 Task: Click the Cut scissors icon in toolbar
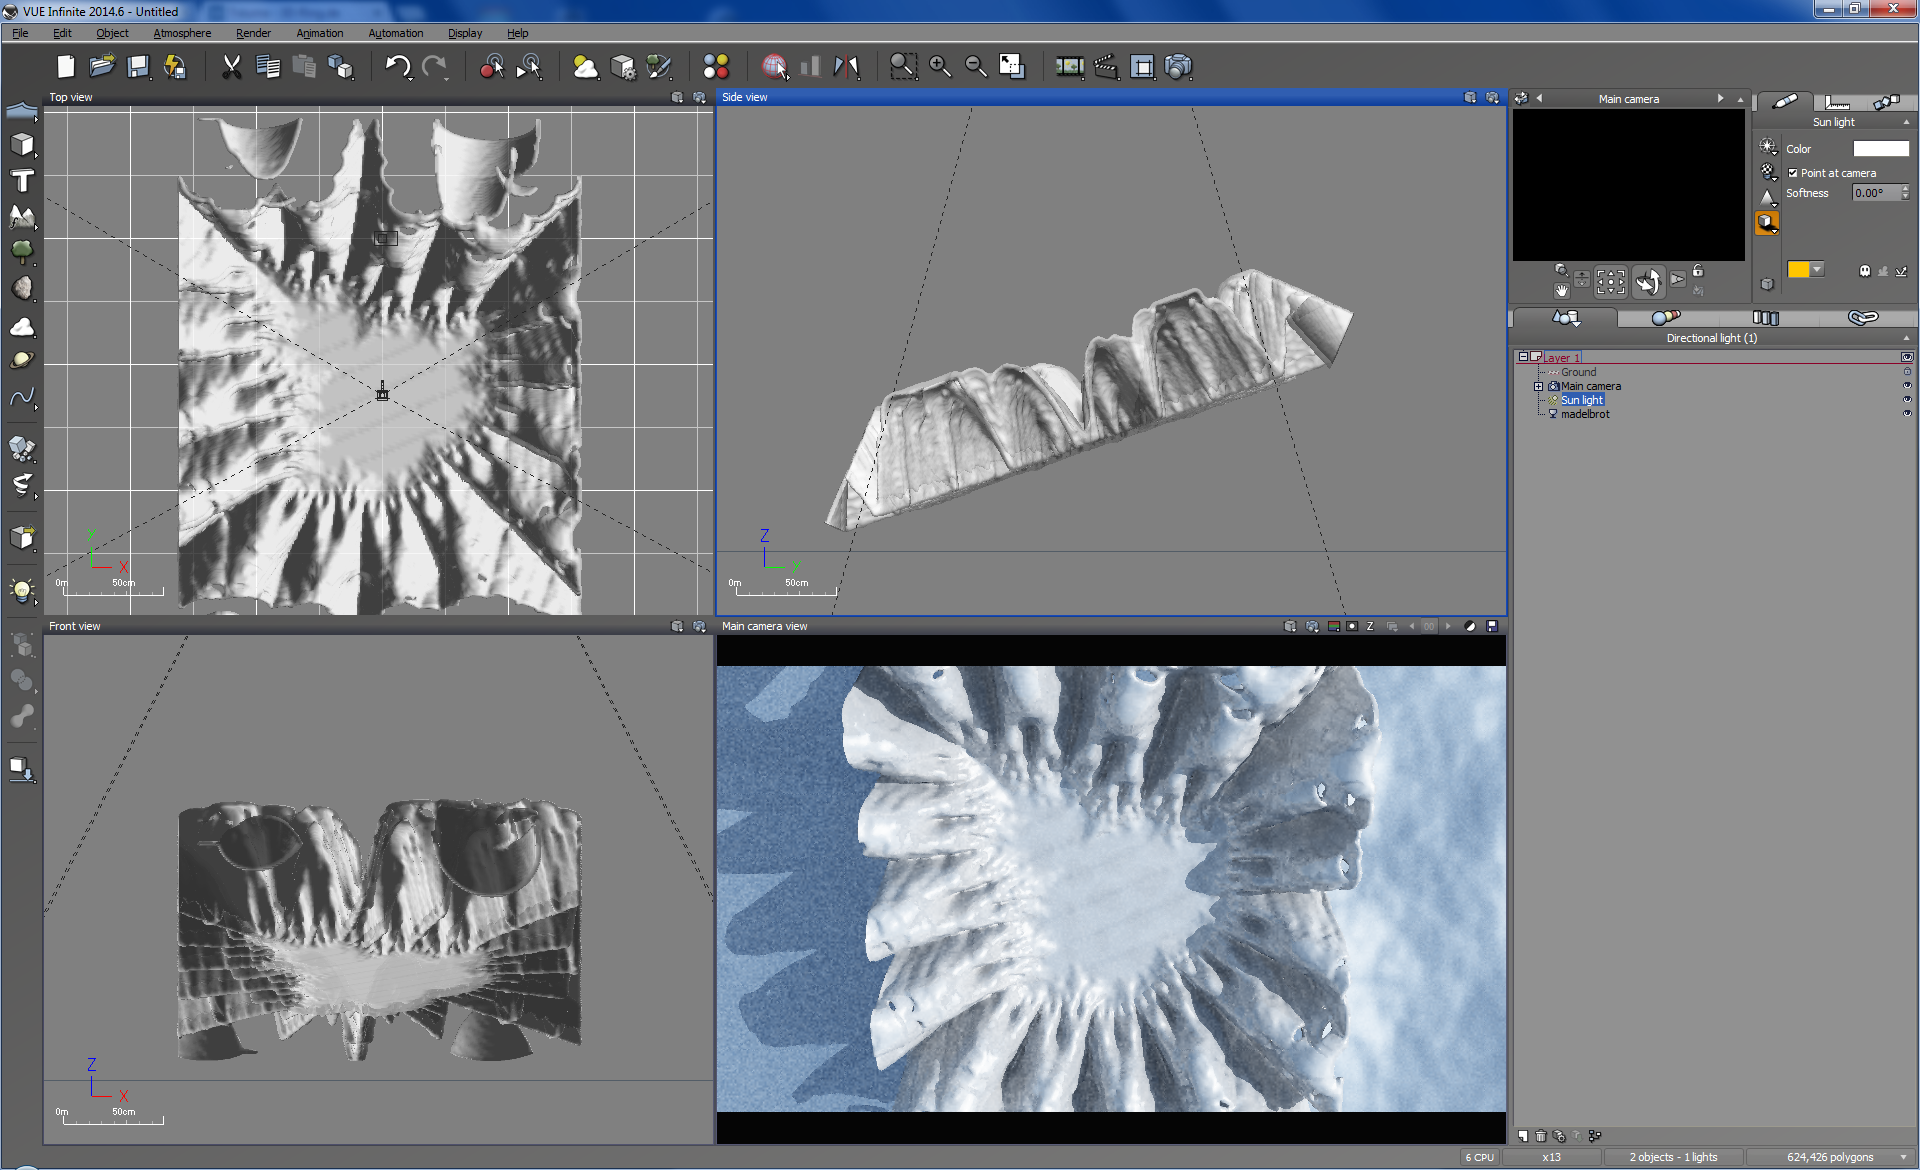[x=231, y=67]
